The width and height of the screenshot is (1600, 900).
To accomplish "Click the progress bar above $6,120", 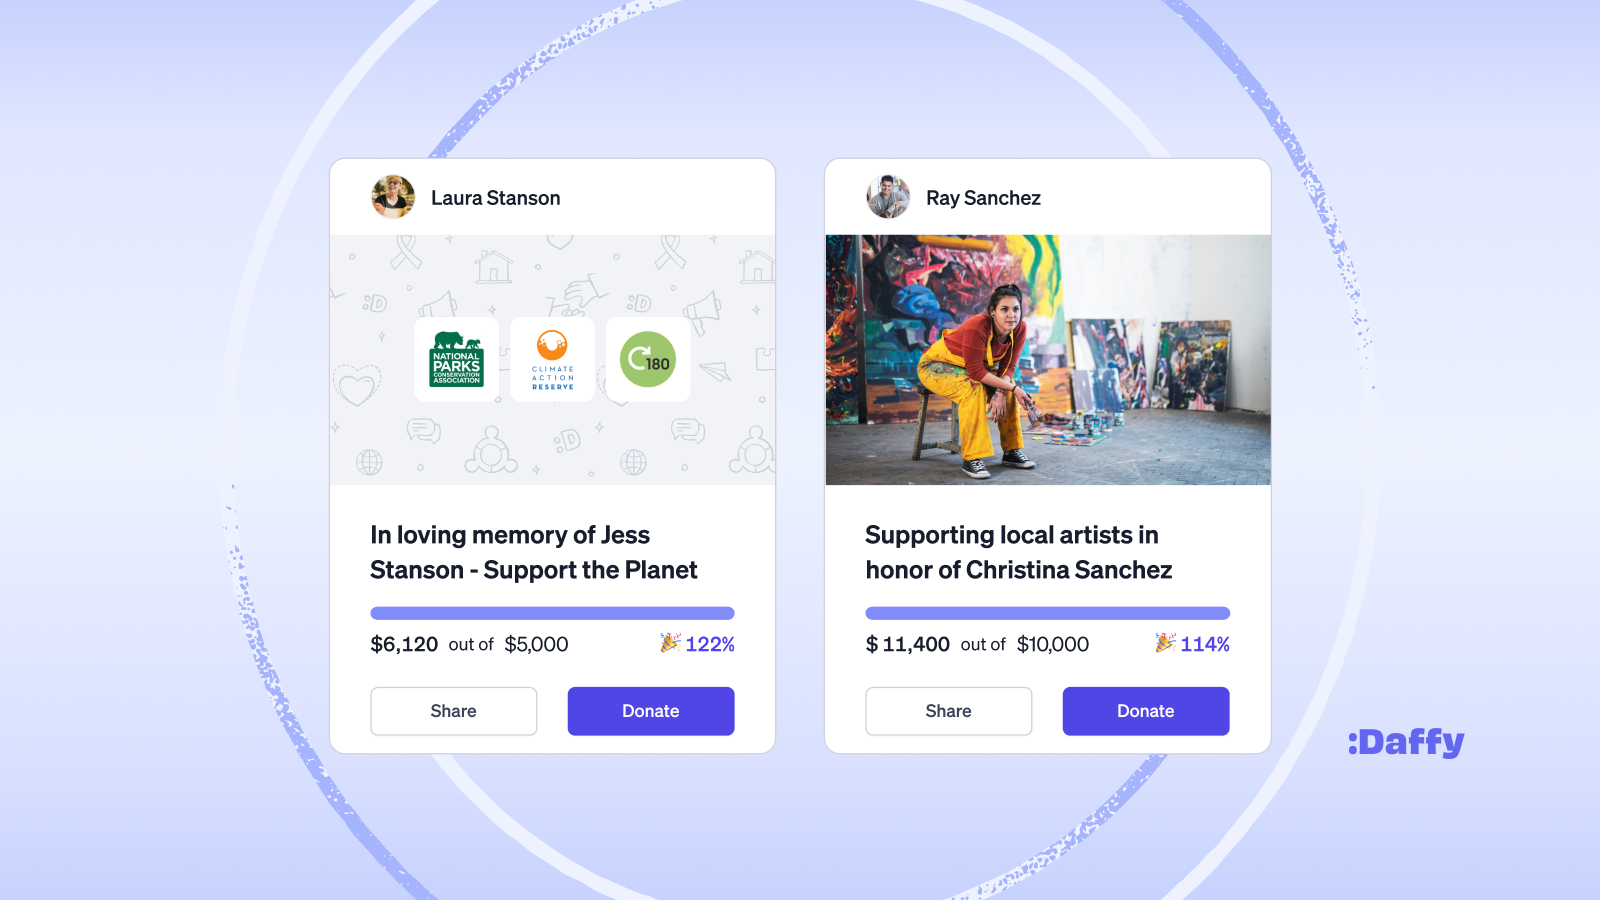I will [x=552, y=613].
